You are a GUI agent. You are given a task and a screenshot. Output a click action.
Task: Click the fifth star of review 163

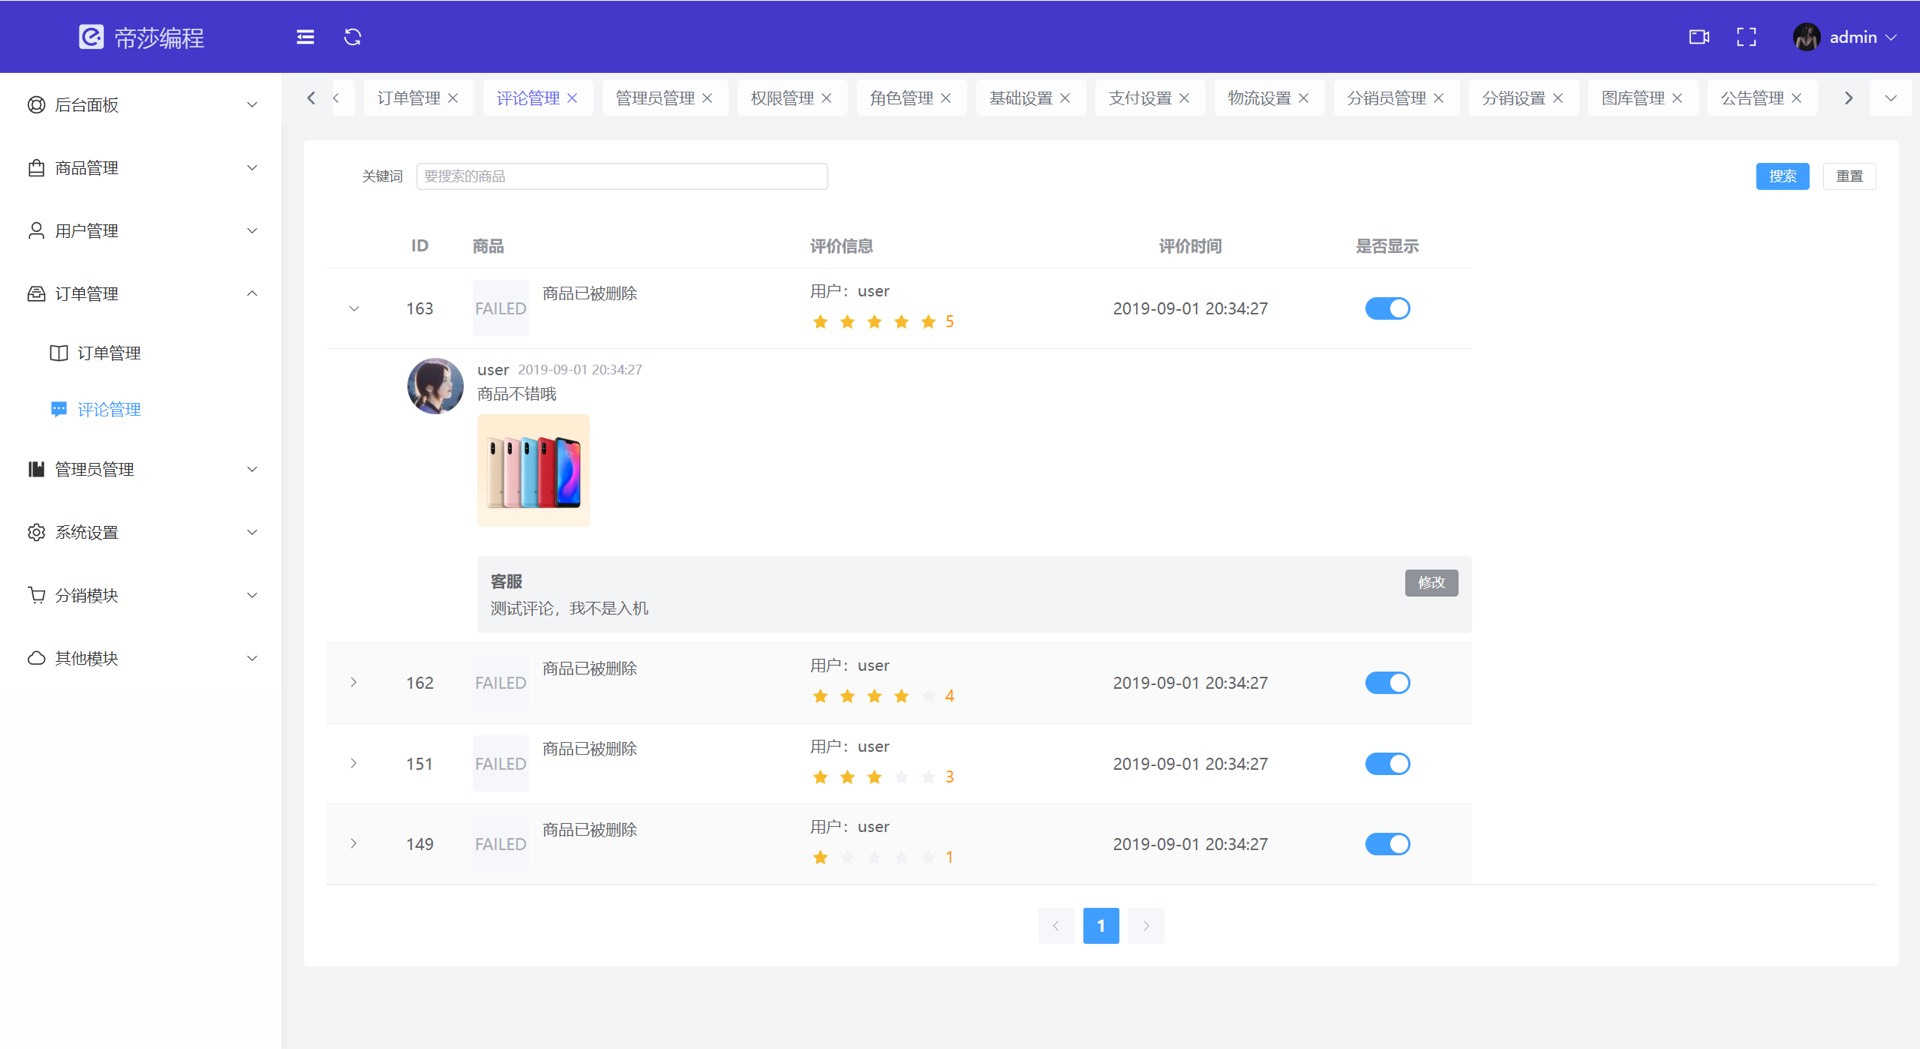[928, 322]
